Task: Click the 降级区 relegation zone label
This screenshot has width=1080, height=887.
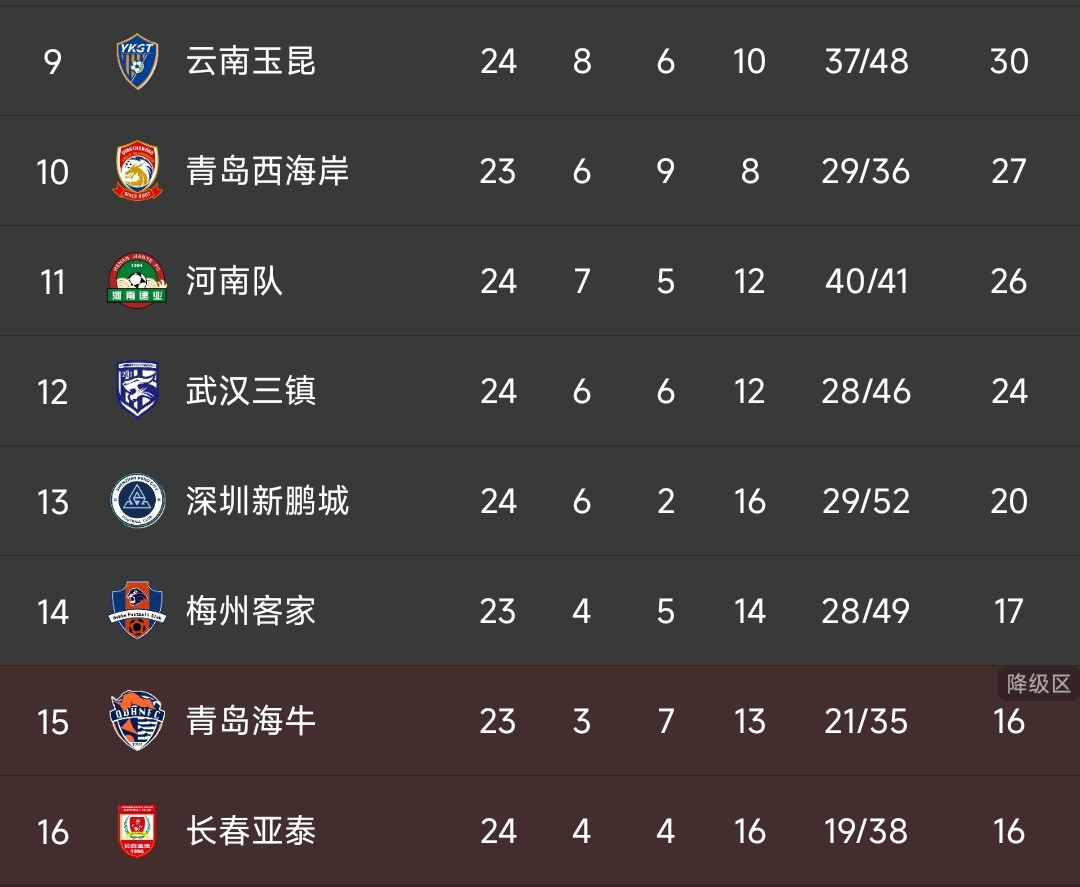Action: click(1039, 684)
